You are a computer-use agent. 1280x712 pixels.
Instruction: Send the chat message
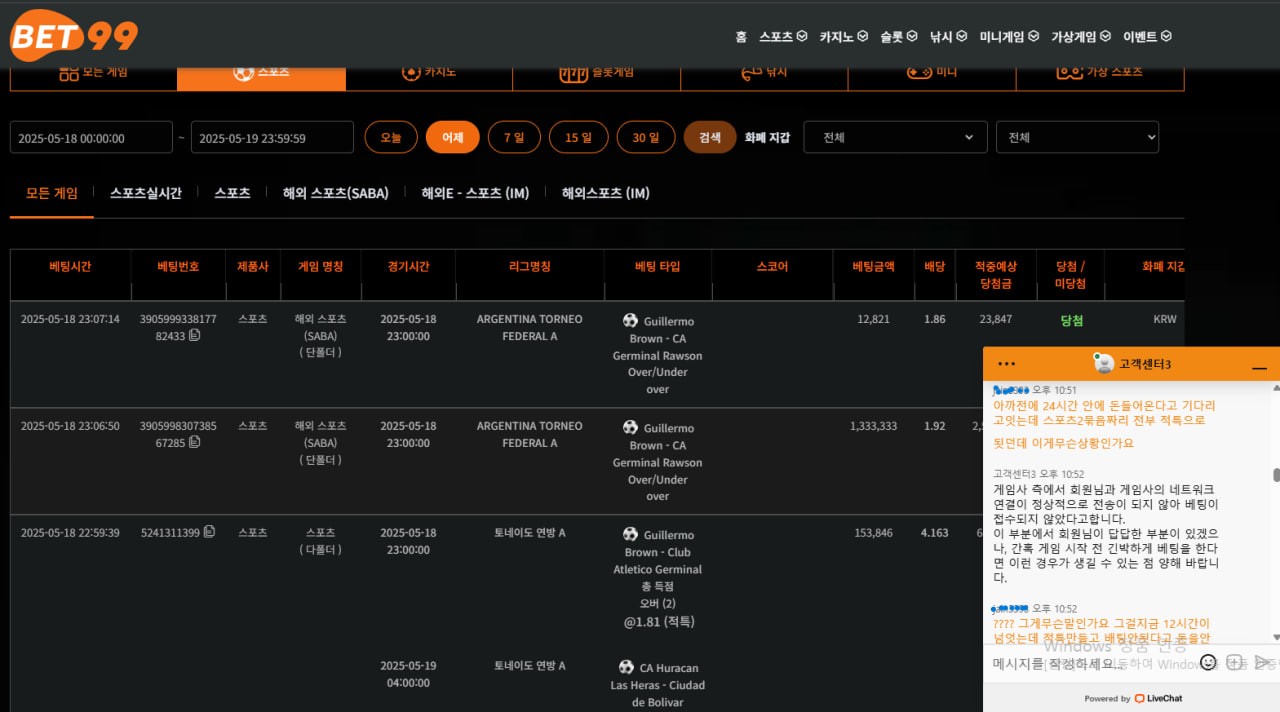1263,662
